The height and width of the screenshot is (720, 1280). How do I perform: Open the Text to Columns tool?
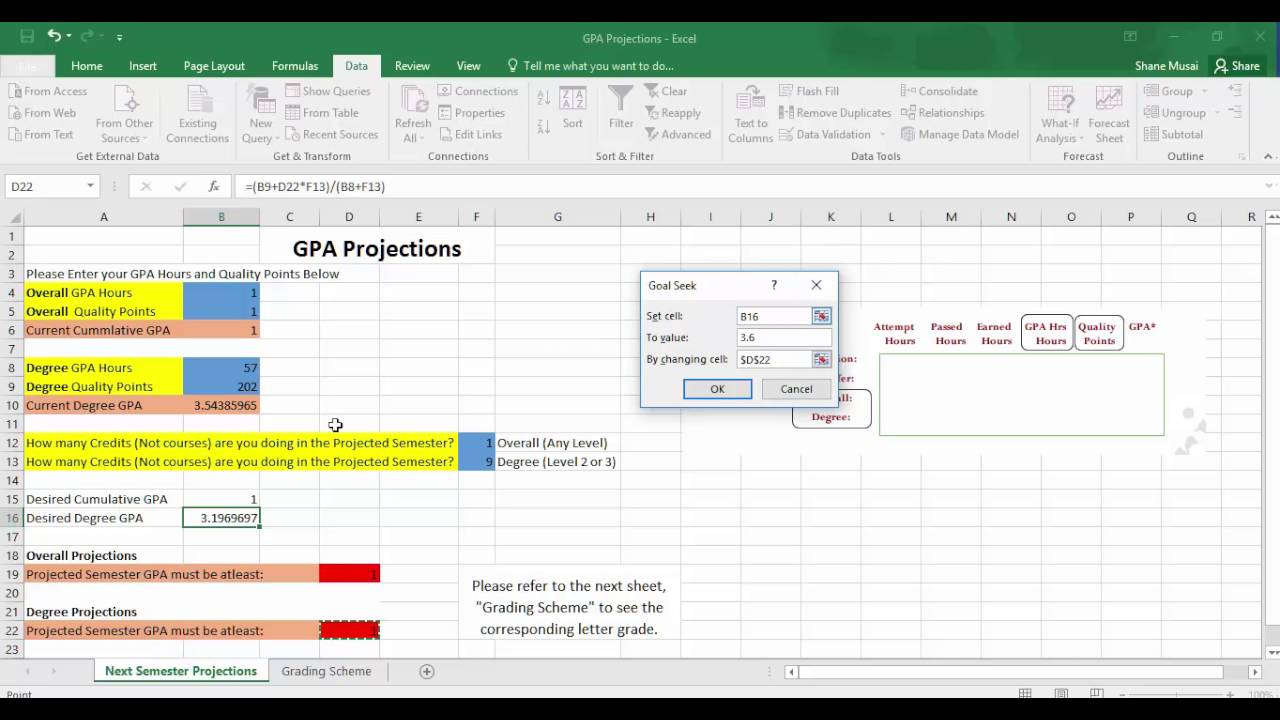click(749, 113)
